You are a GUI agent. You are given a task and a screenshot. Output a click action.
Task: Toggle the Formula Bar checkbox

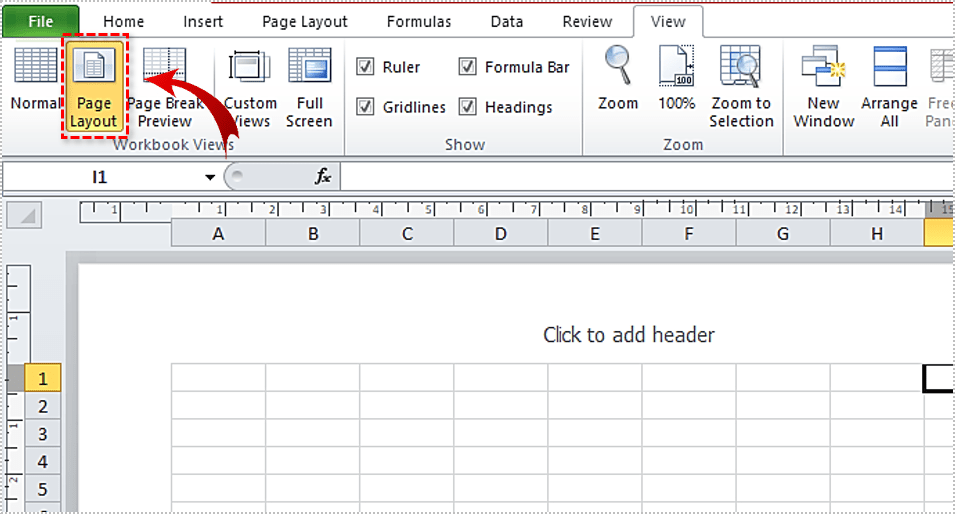pyautogui.click(x=468, y=67)
